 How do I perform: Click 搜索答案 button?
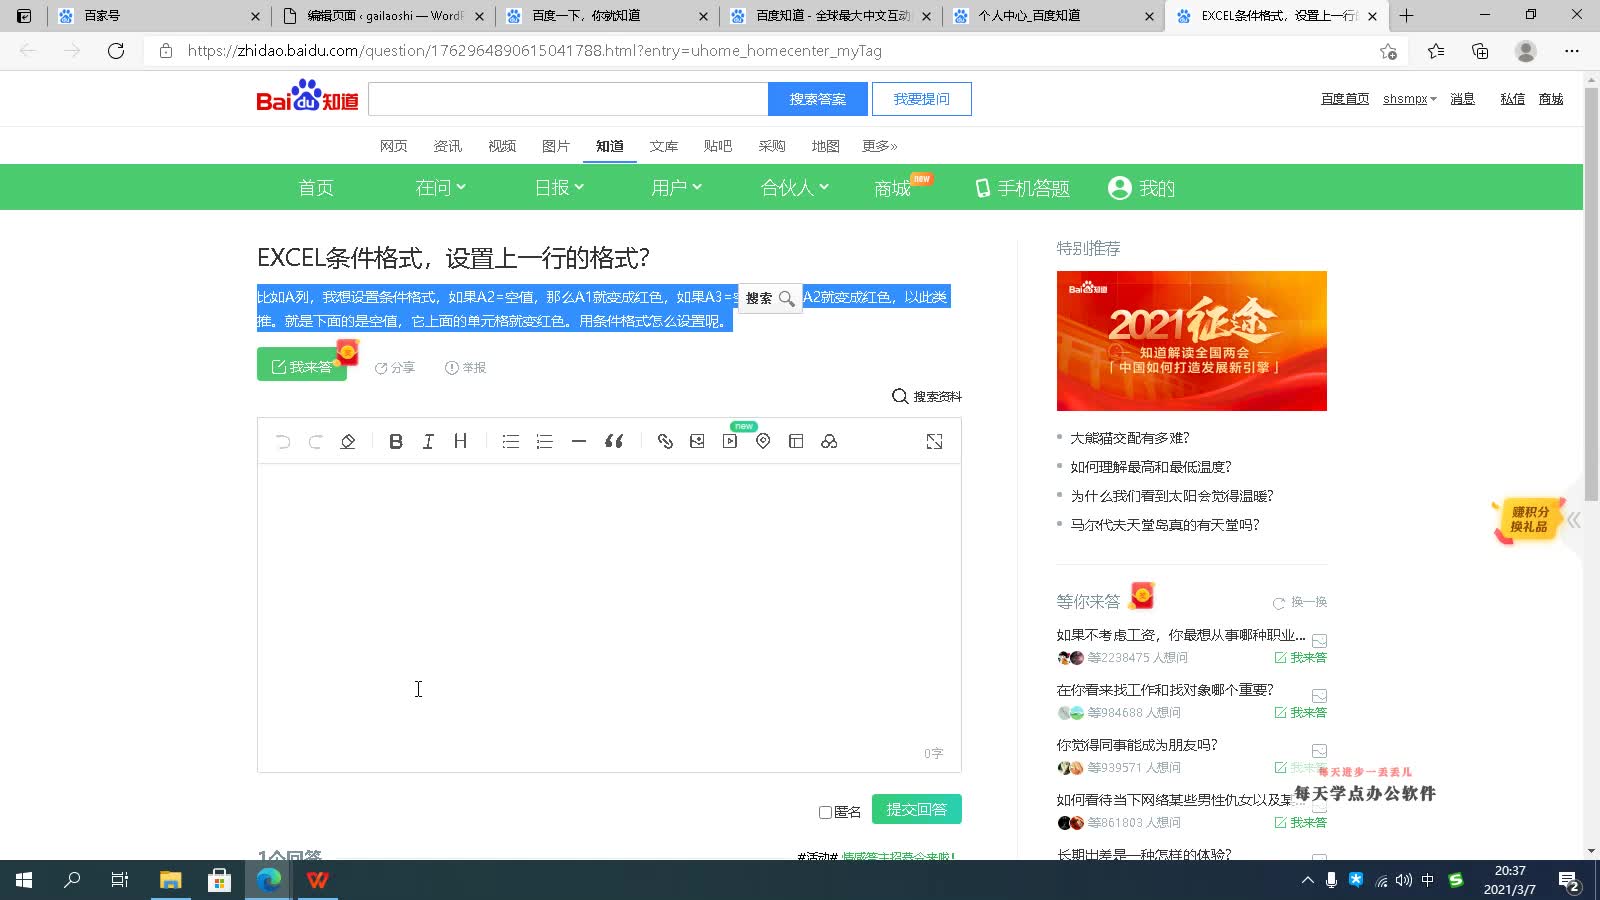[x=818, y=99]
